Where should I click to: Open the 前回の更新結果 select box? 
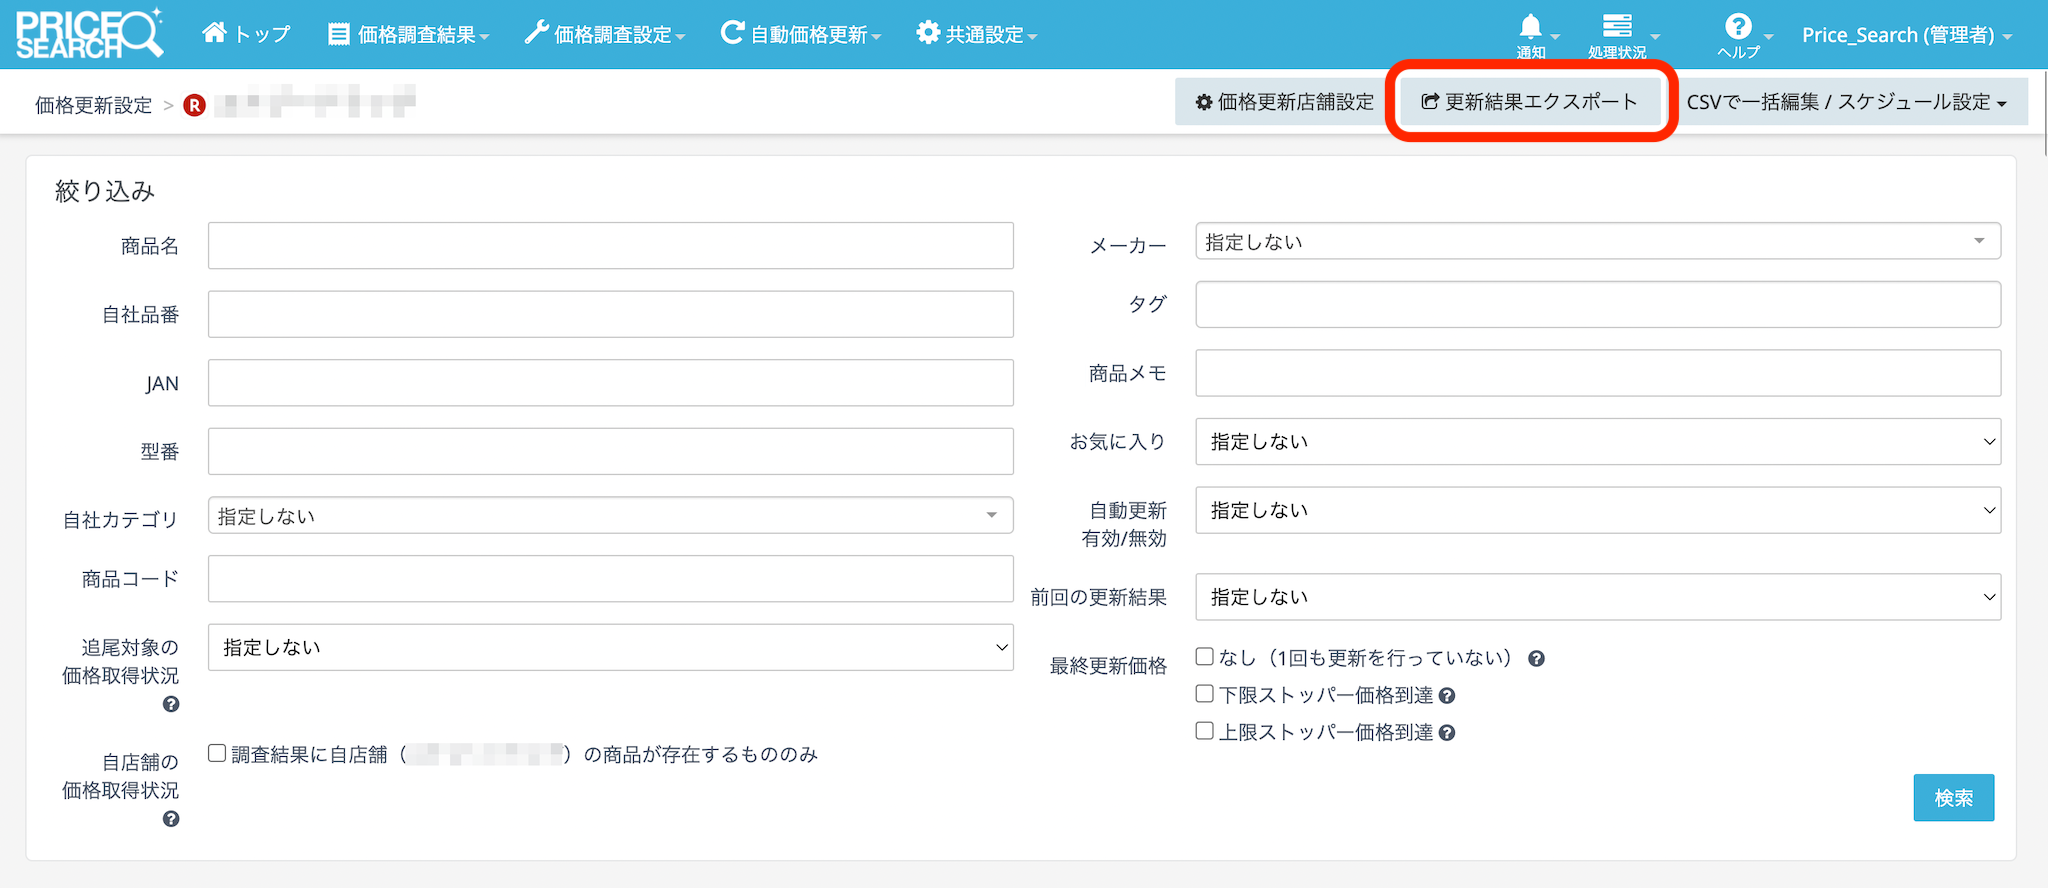[x=1597, y=597]
